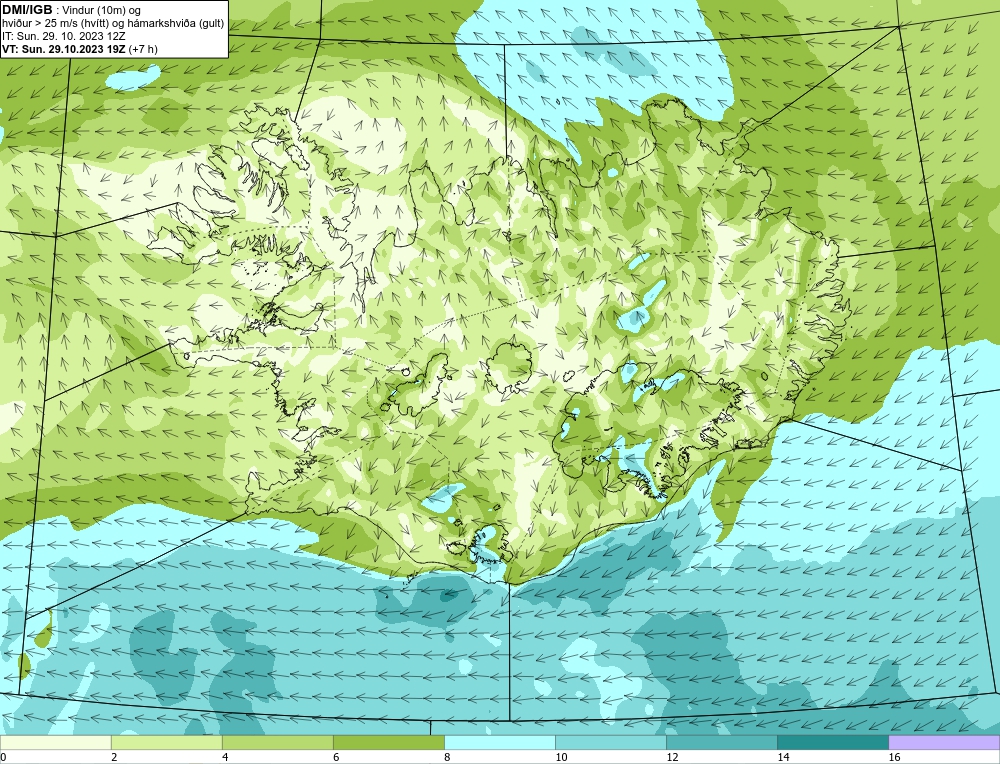Click the 'DMI/IGB' title text

27,10
